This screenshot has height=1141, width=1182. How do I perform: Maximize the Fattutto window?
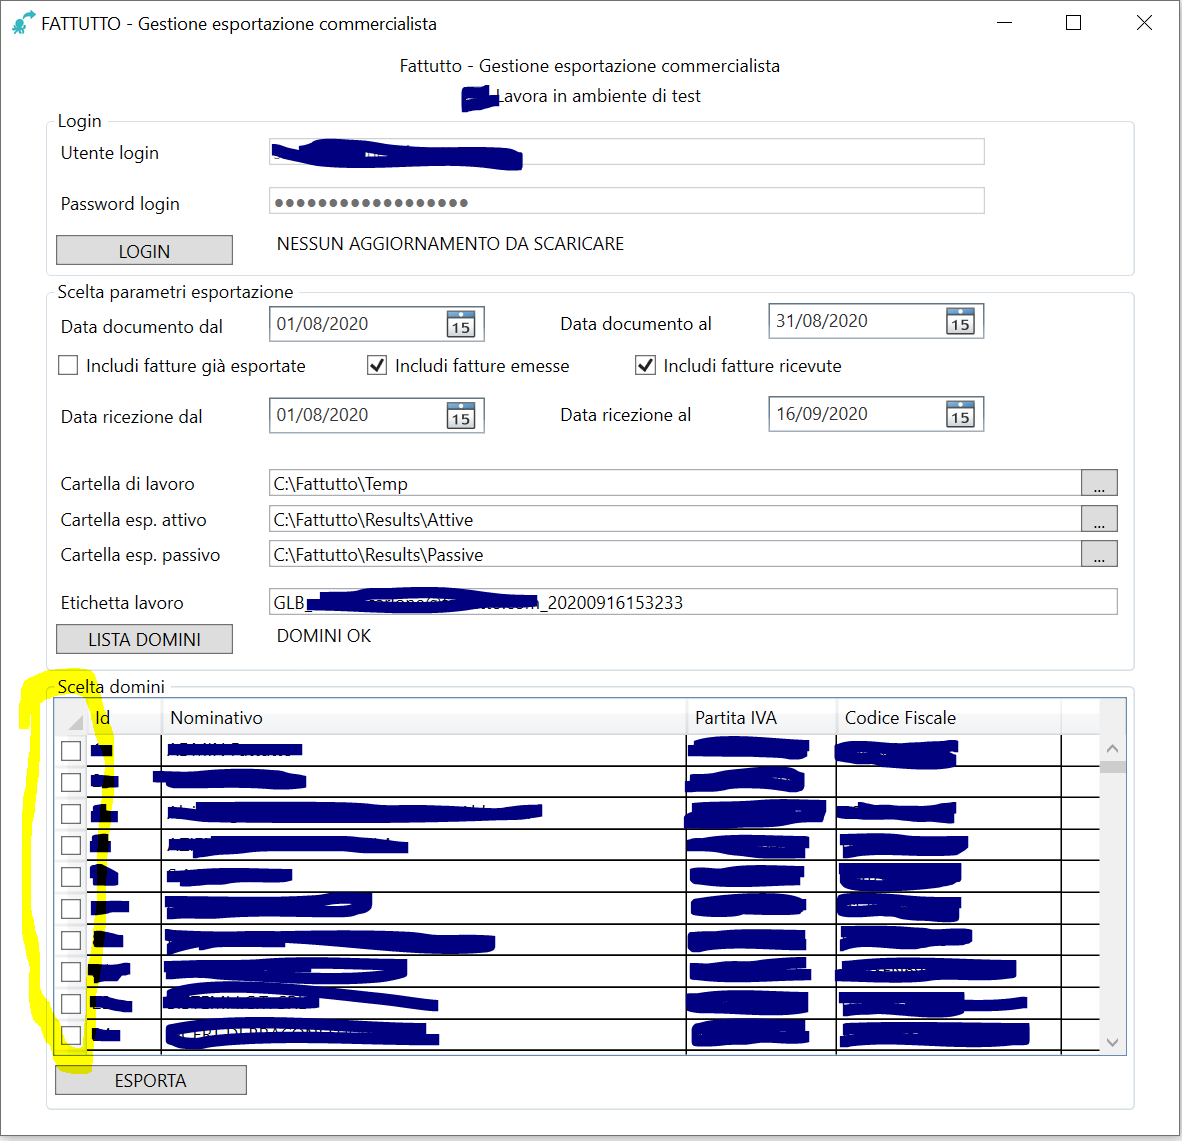1073,23
